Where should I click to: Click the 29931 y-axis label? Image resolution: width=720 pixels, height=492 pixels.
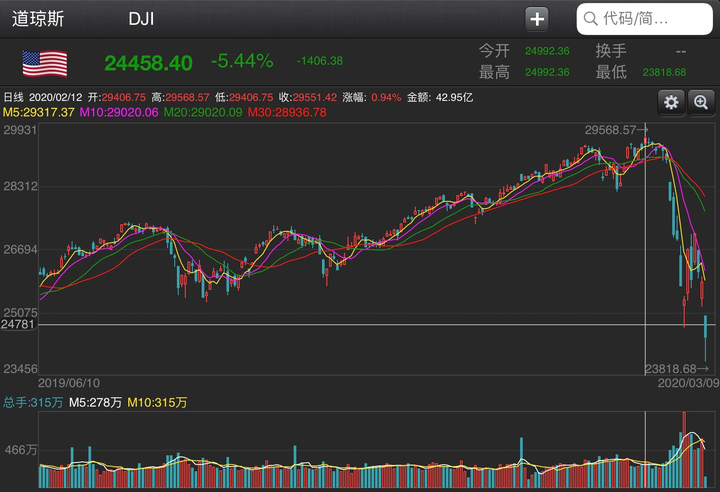(x=20, y=130)
